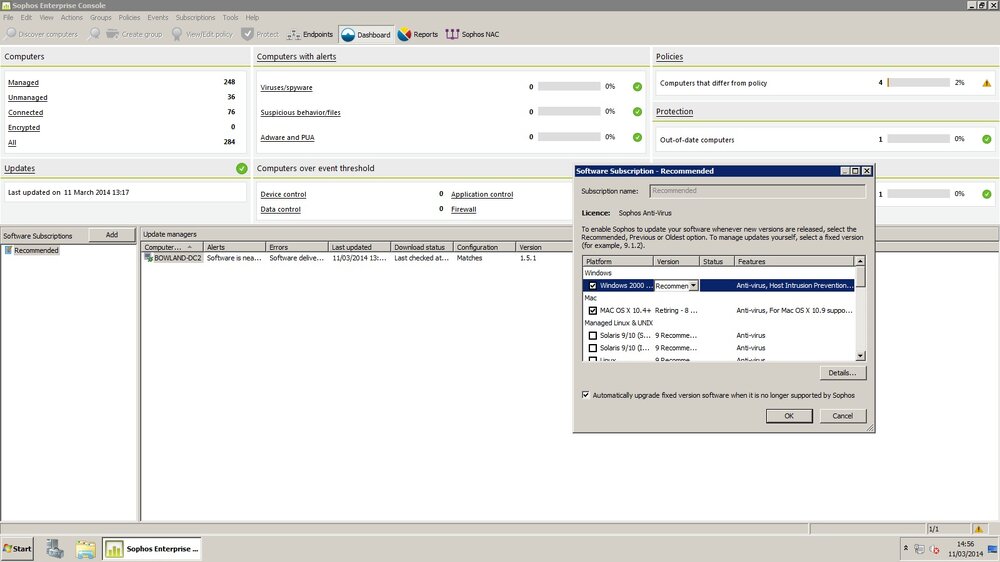
Task: Click the BOWLAND-DC2 computer icon
Action: 149,258
